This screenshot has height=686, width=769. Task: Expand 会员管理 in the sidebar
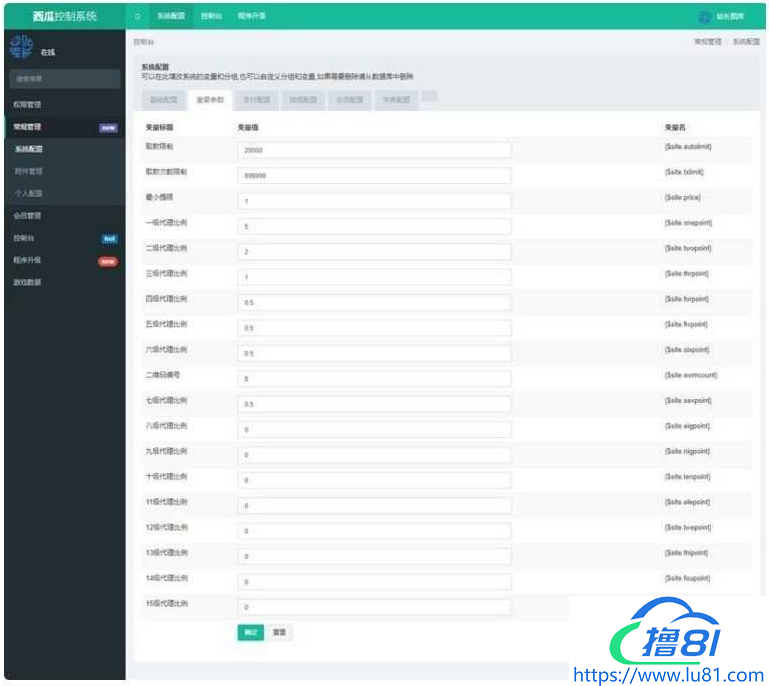click(x=28, y=215)
